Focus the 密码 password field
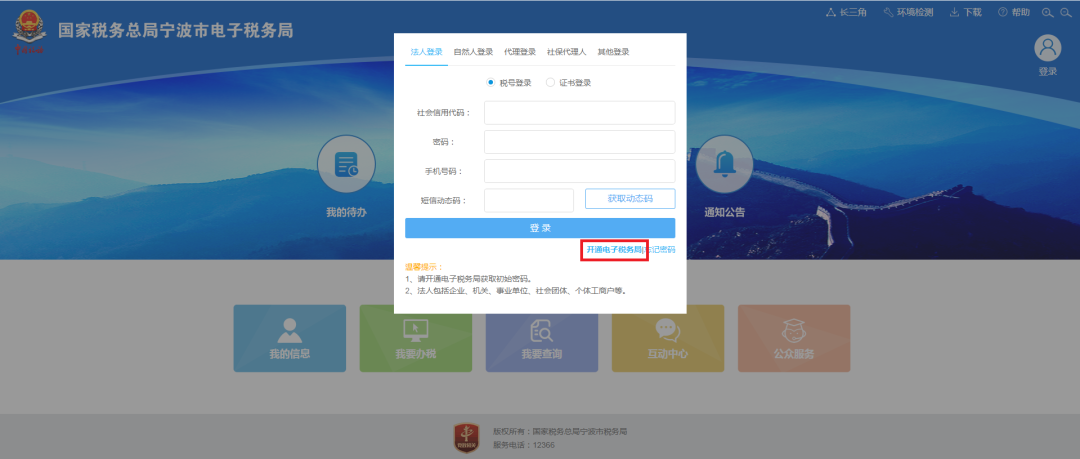 (x=579, y=142)
